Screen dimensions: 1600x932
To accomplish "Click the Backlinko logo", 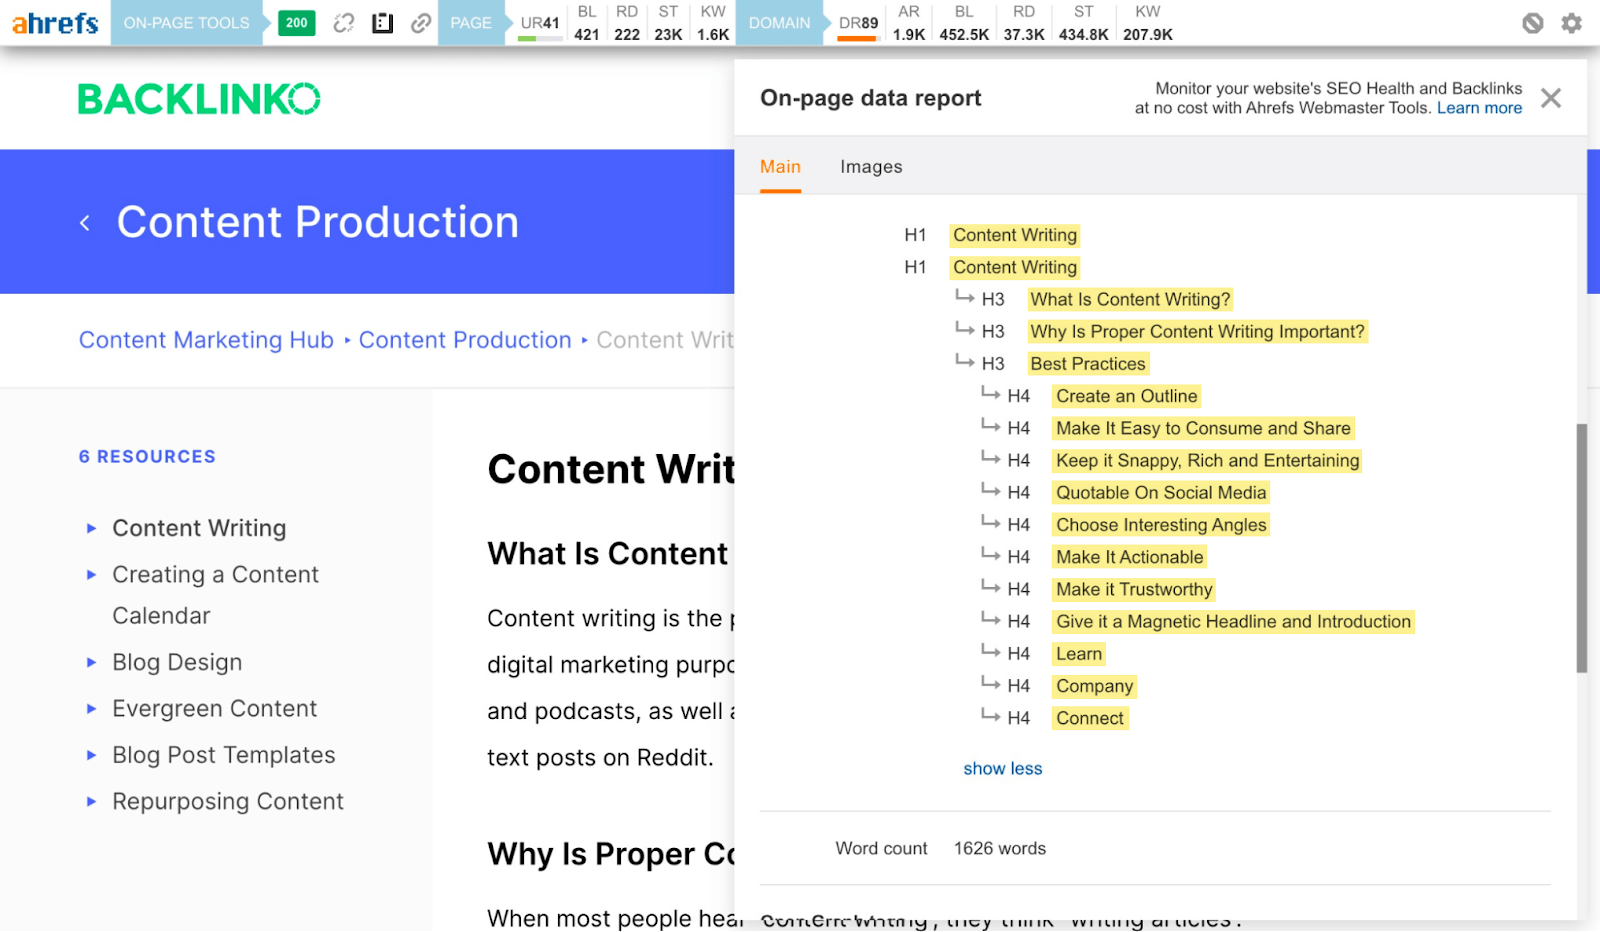I will (199, 99).
